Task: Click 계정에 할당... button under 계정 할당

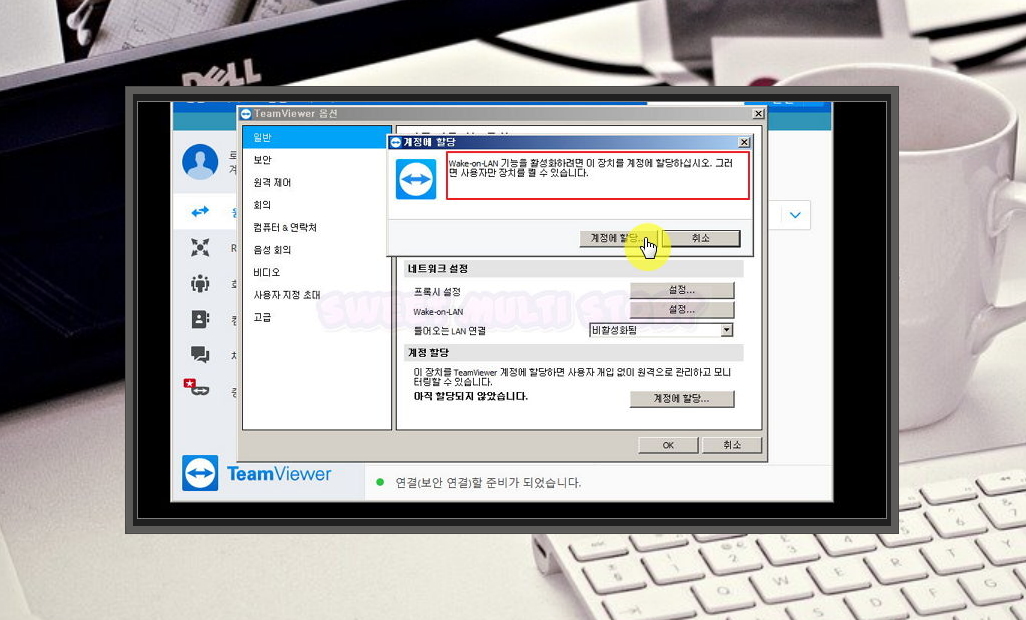Action: coord(682,398)
